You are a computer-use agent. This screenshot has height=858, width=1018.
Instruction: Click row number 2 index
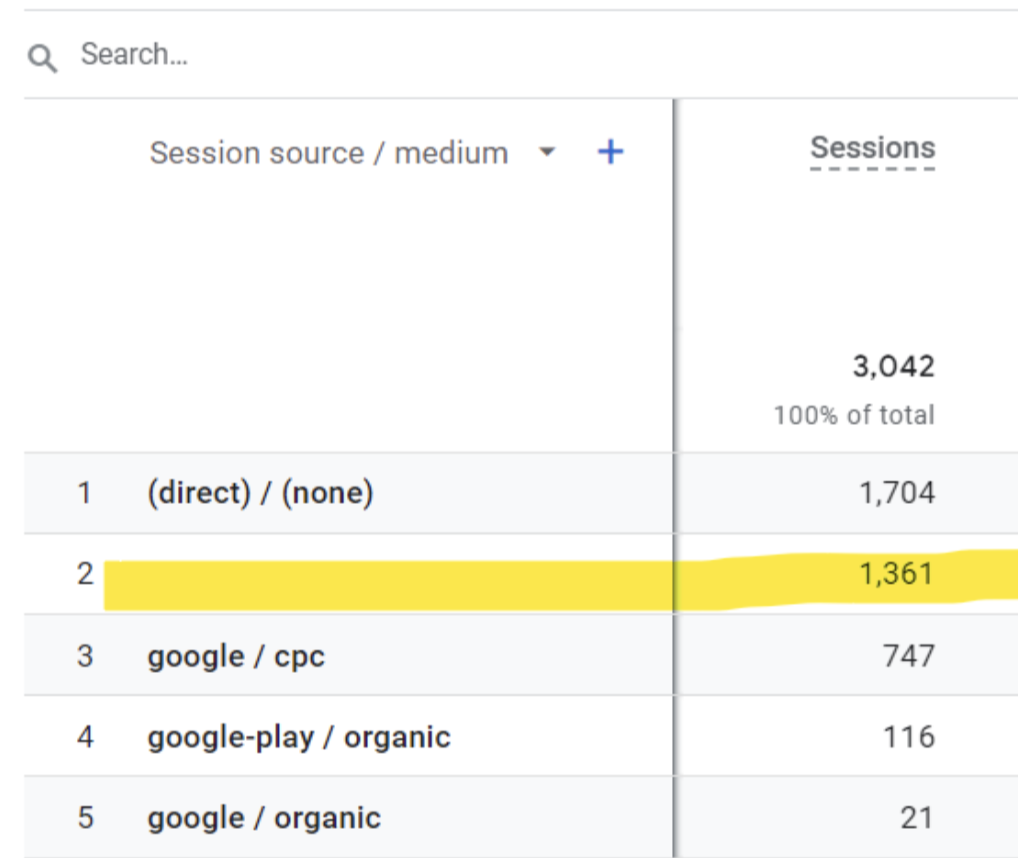[85, 574]
